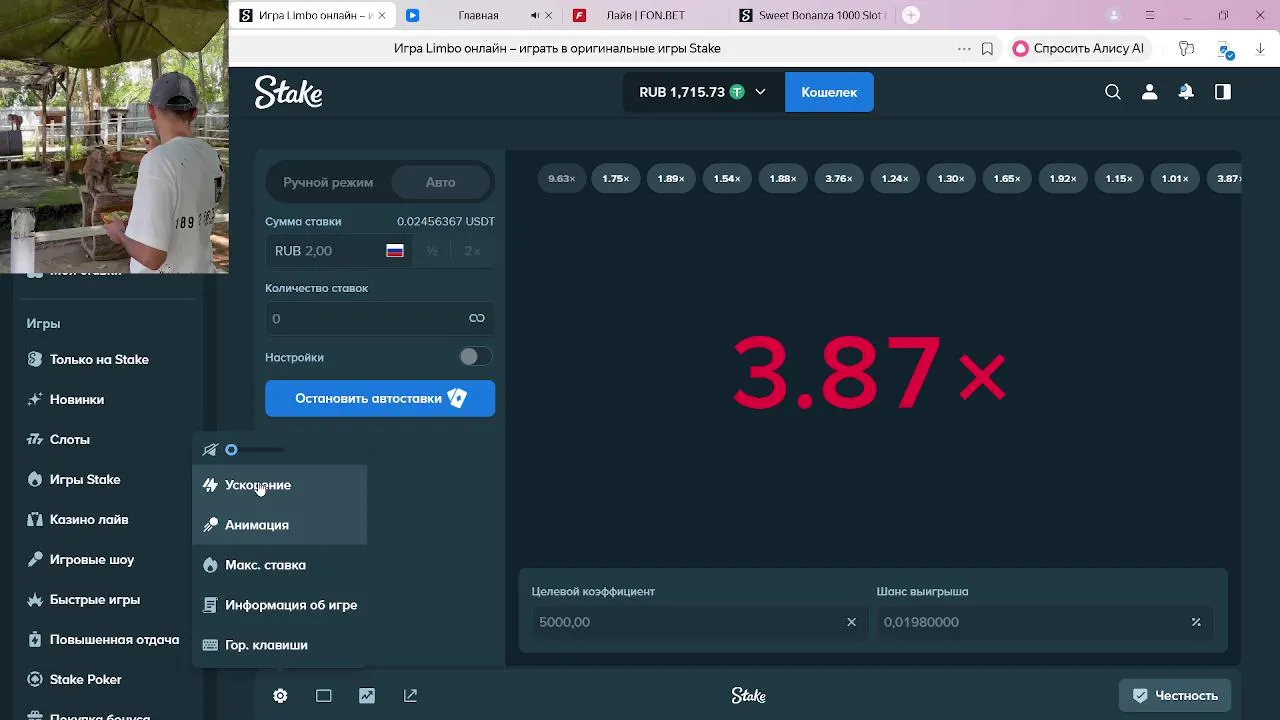Expand the RUB balance dropdown
Viewport: 1280px width, 720px height.
coord(760,92)
